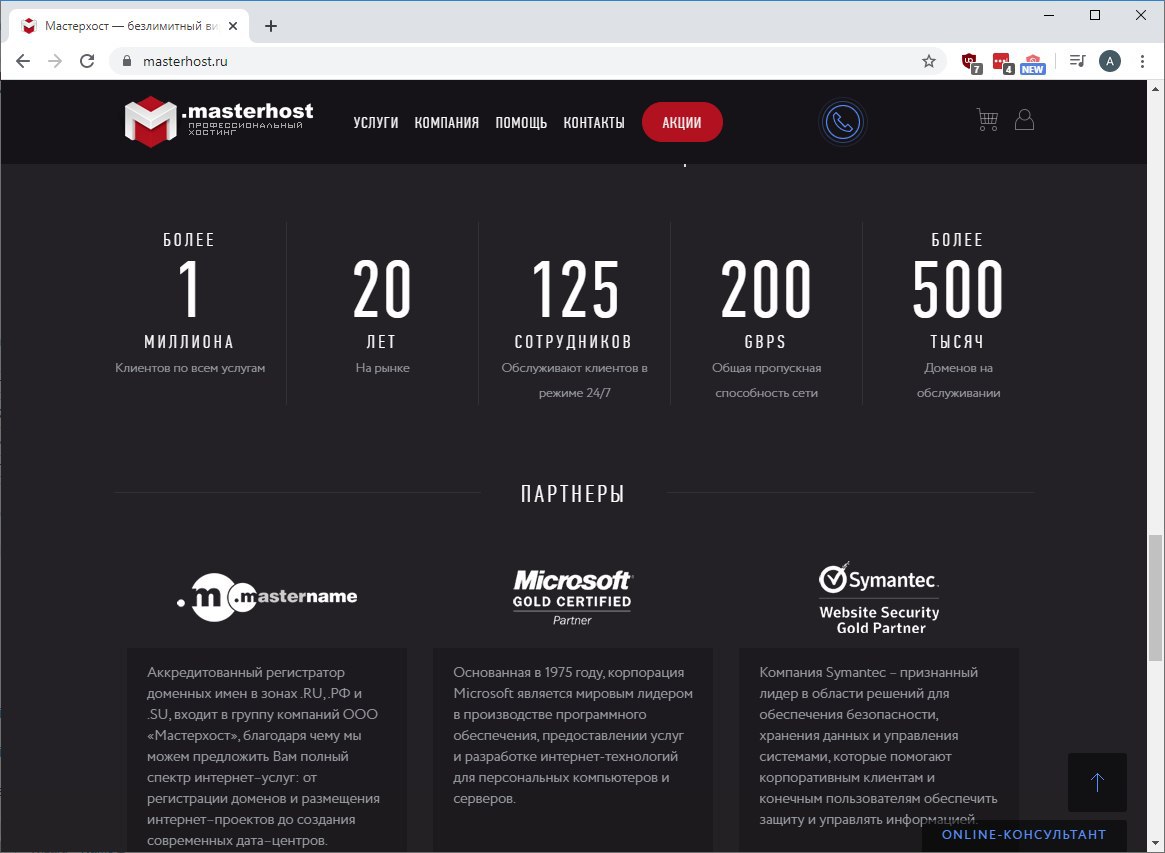Screen dimensions: 1165x853
Task: Click the masterhost.ru address bar
Action: point(528,61)
